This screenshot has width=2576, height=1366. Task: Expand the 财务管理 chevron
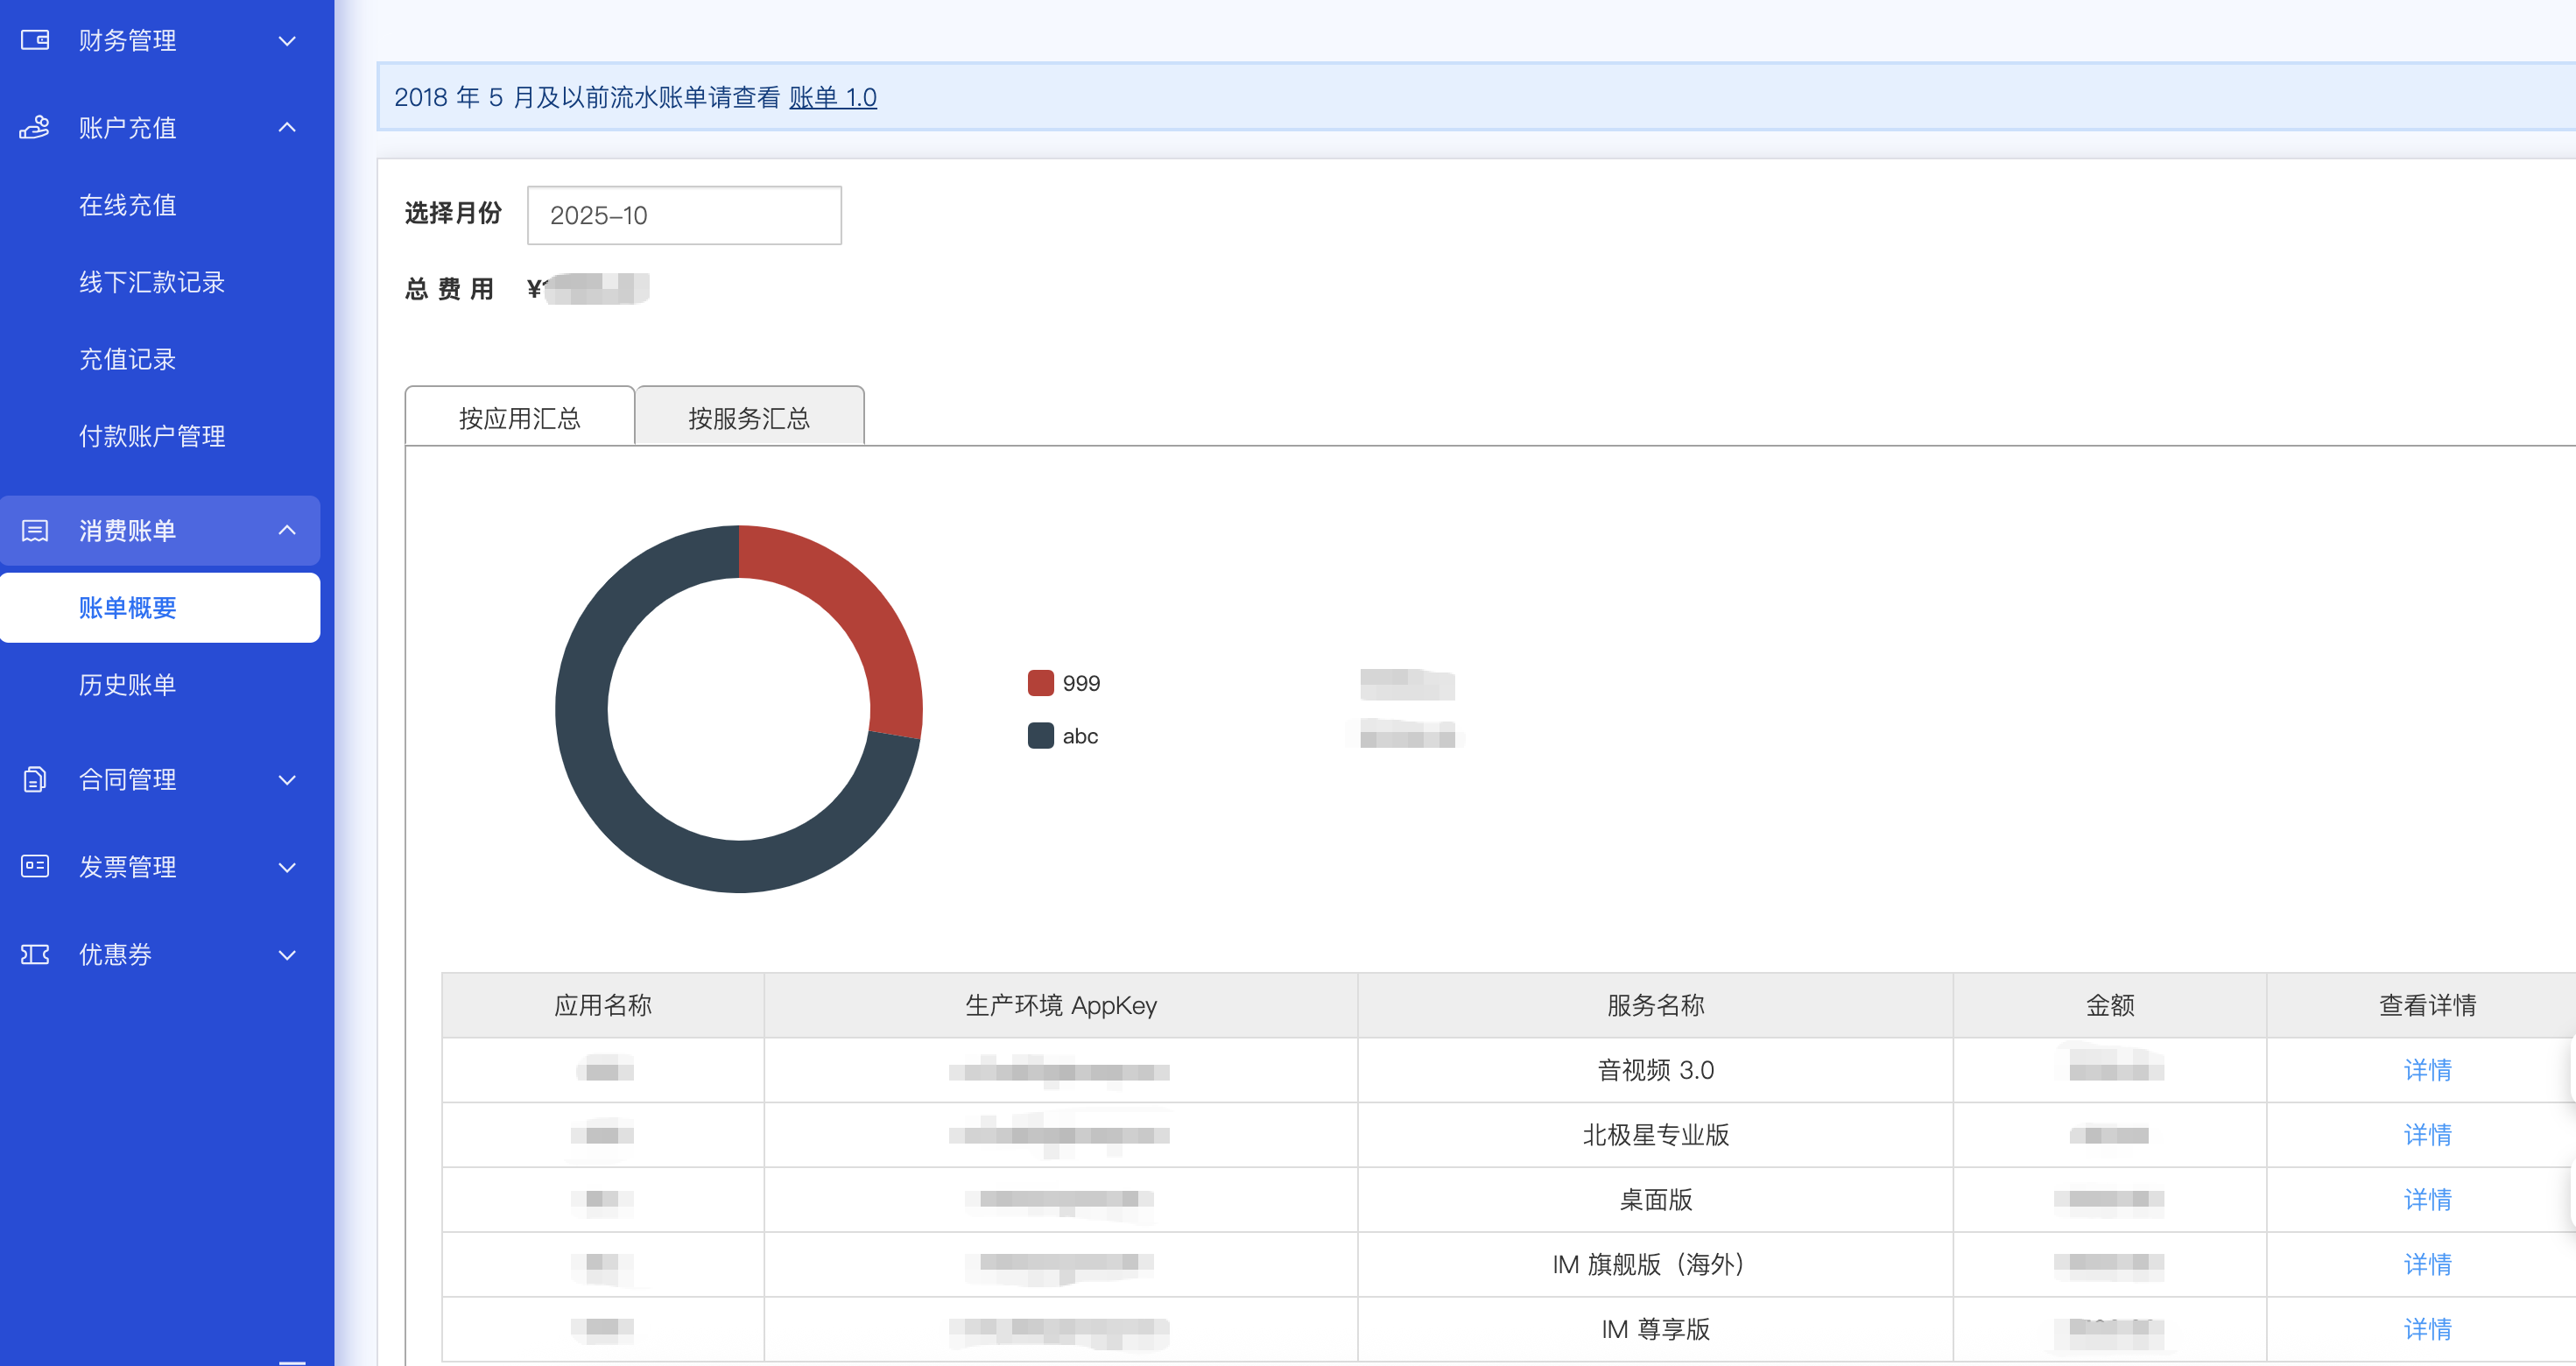coord(287,41)
